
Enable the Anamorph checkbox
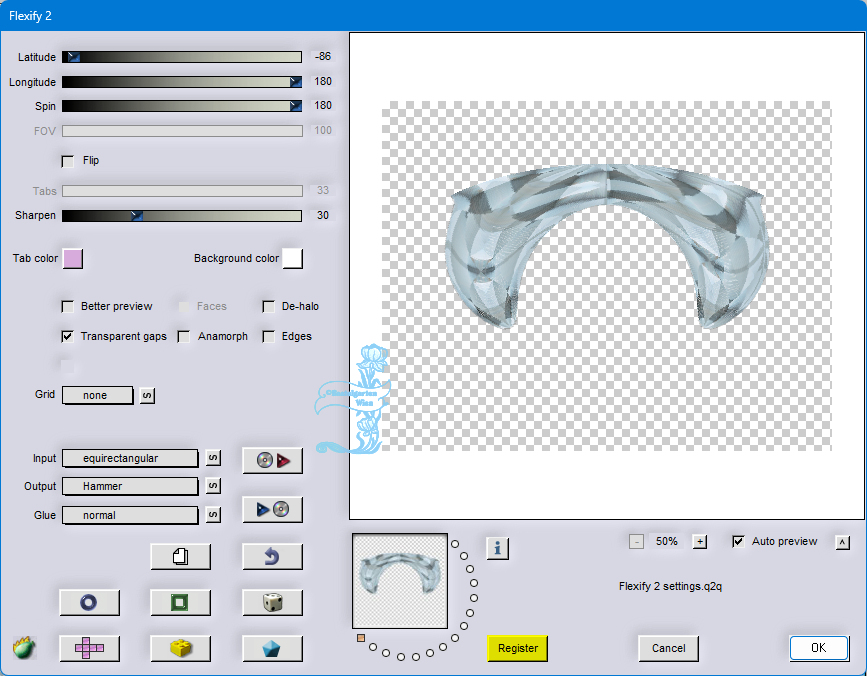(184, 337)
